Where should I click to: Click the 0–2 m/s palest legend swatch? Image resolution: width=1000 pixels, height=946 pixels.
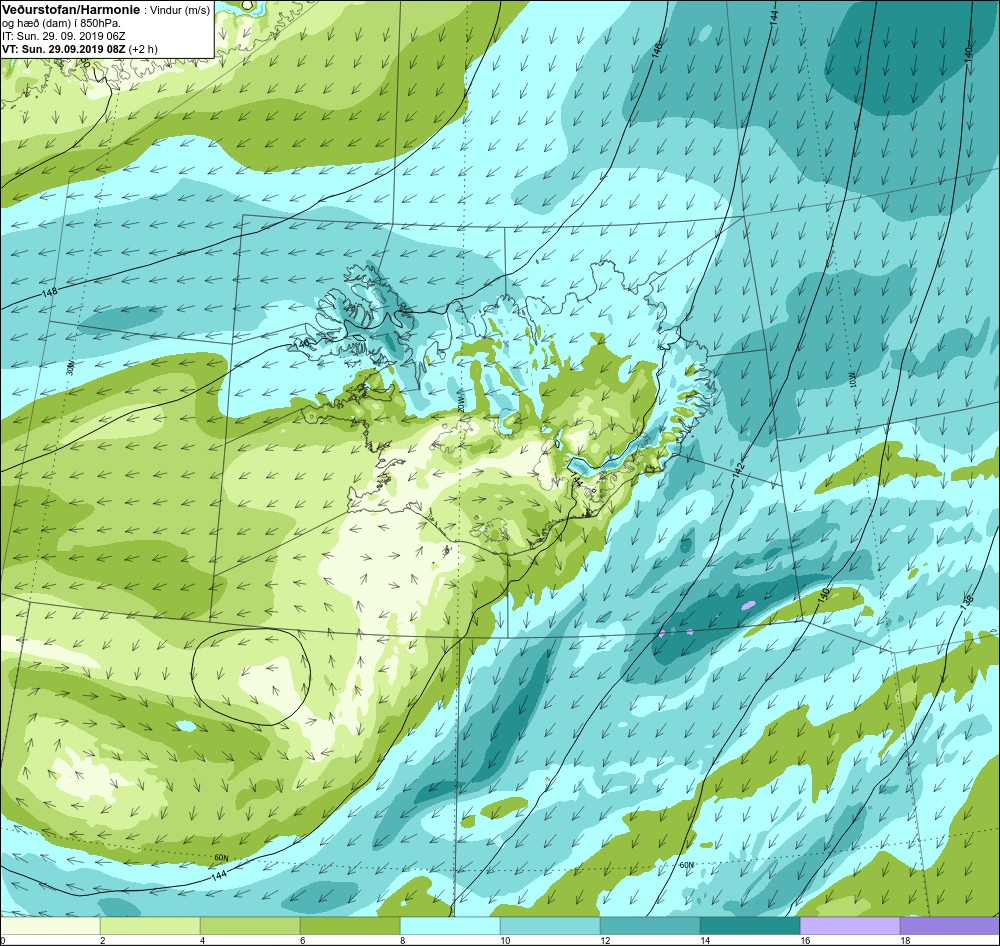[50, 926]
